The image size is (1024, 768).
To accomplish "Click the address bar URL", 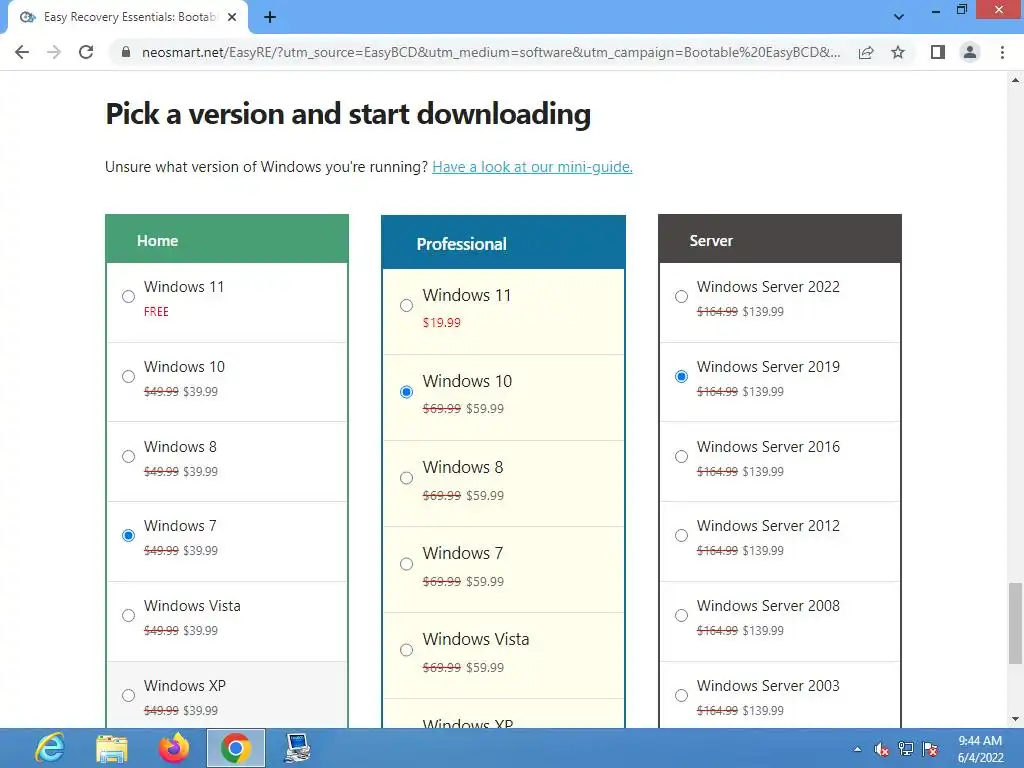I will [x=491, y=52].
